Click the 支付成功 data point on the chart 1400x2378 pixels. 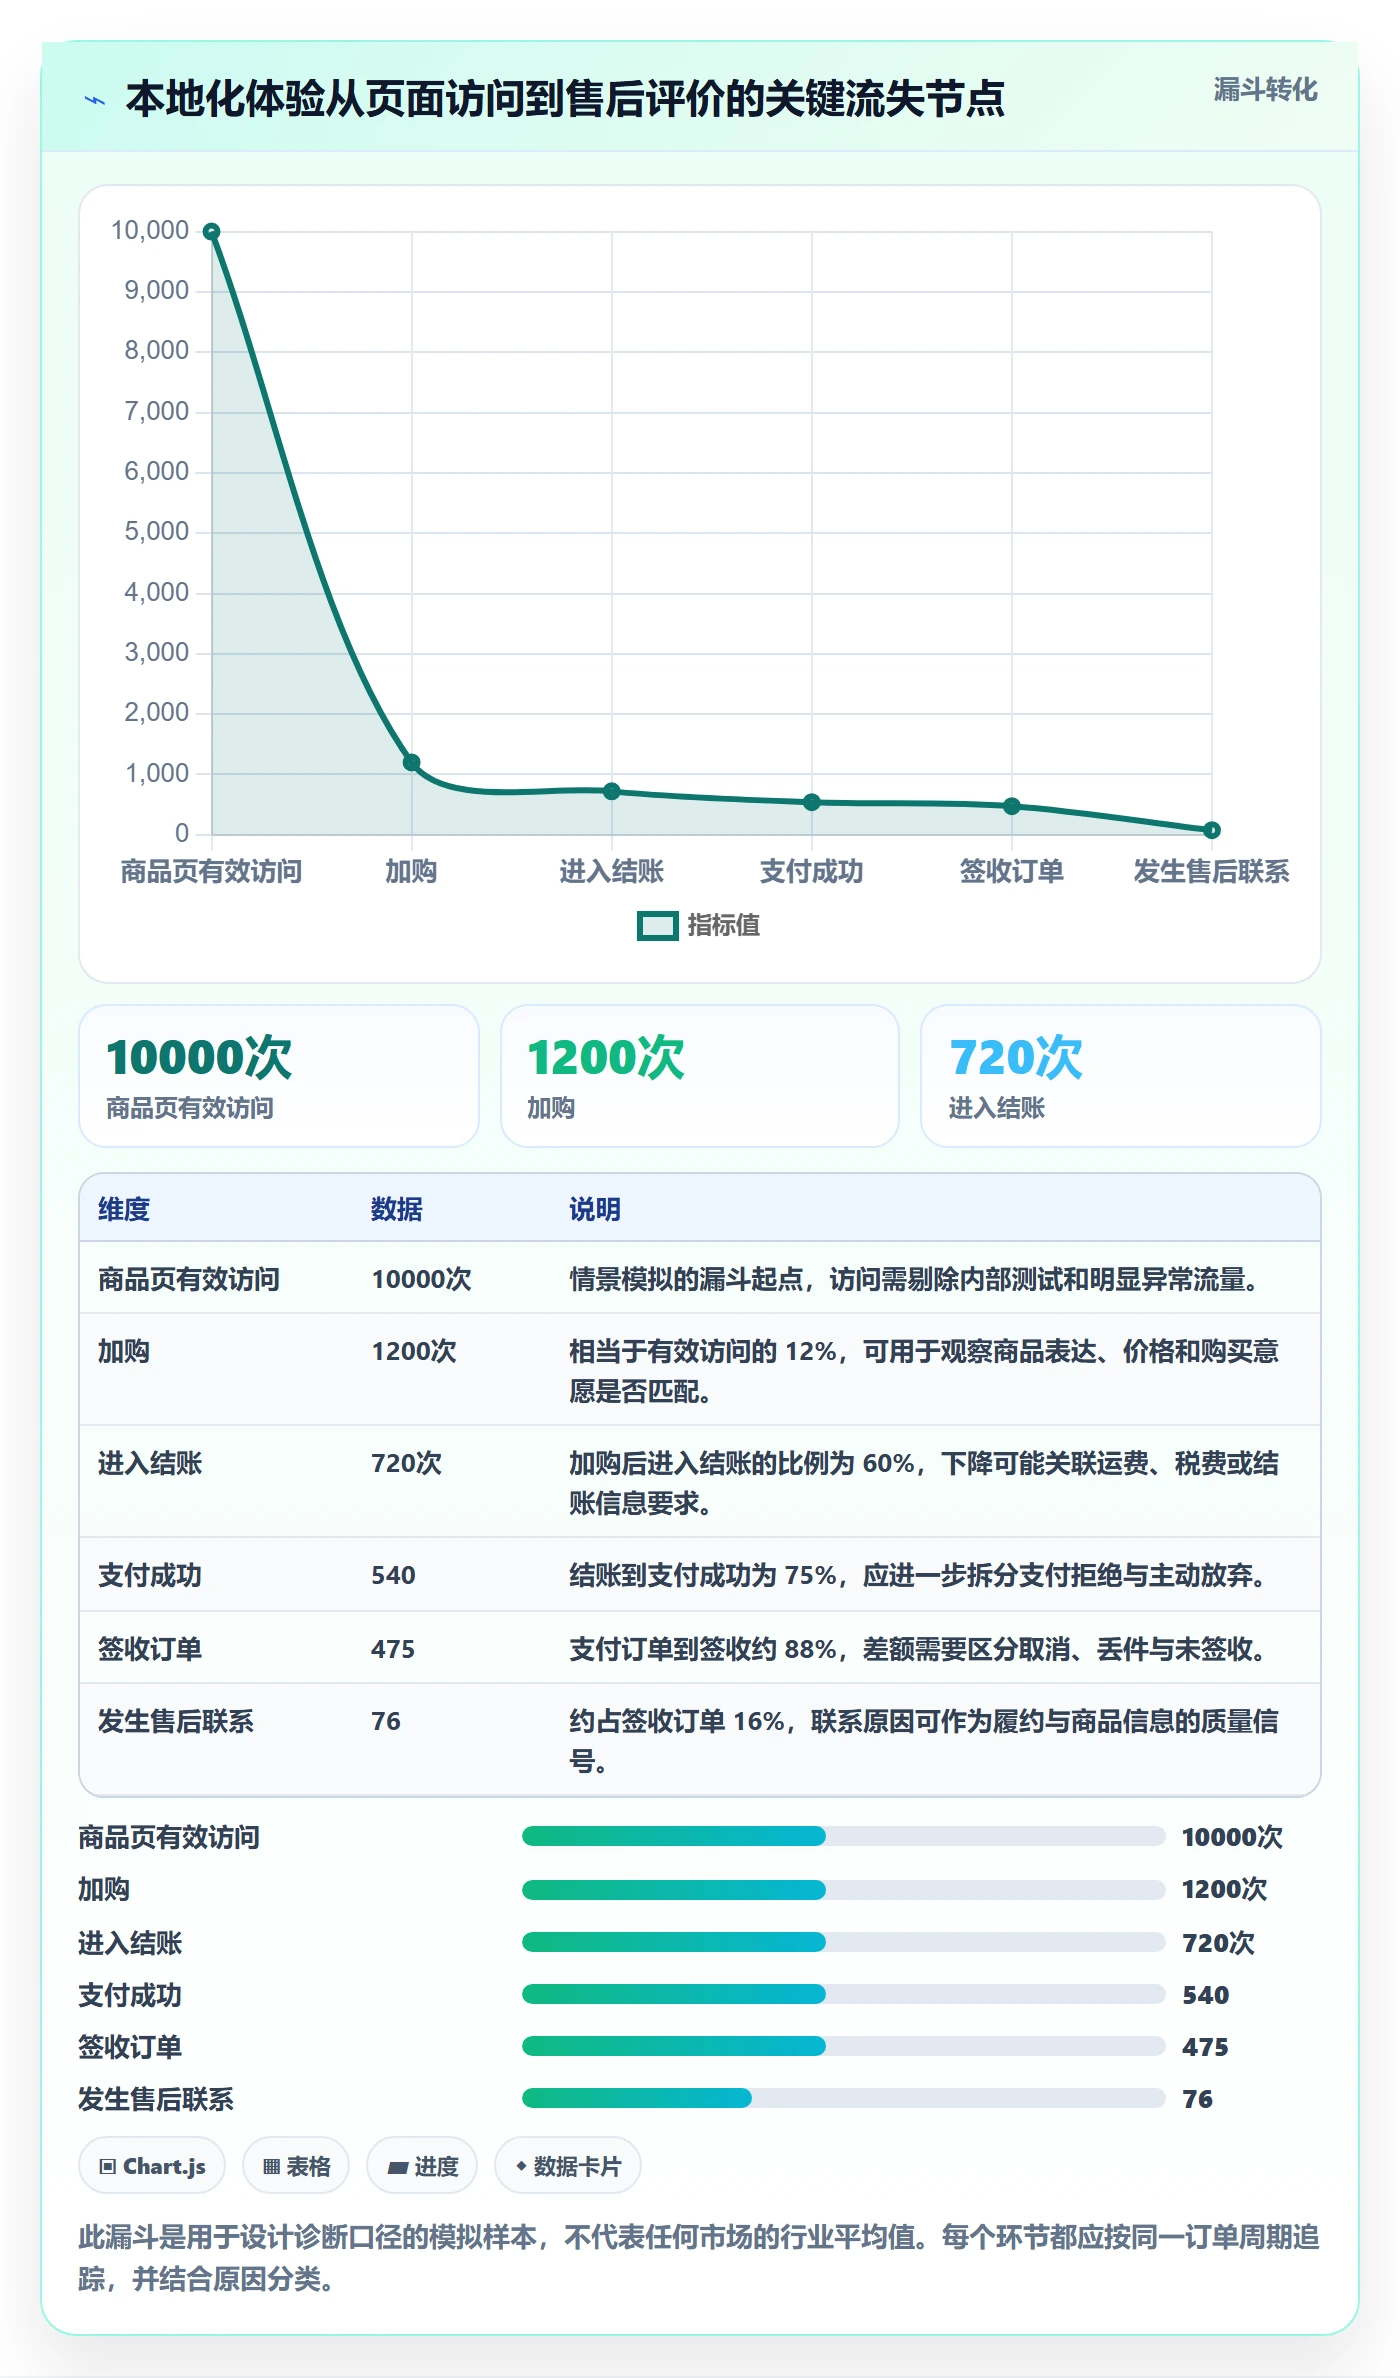[x=812, y=802]
